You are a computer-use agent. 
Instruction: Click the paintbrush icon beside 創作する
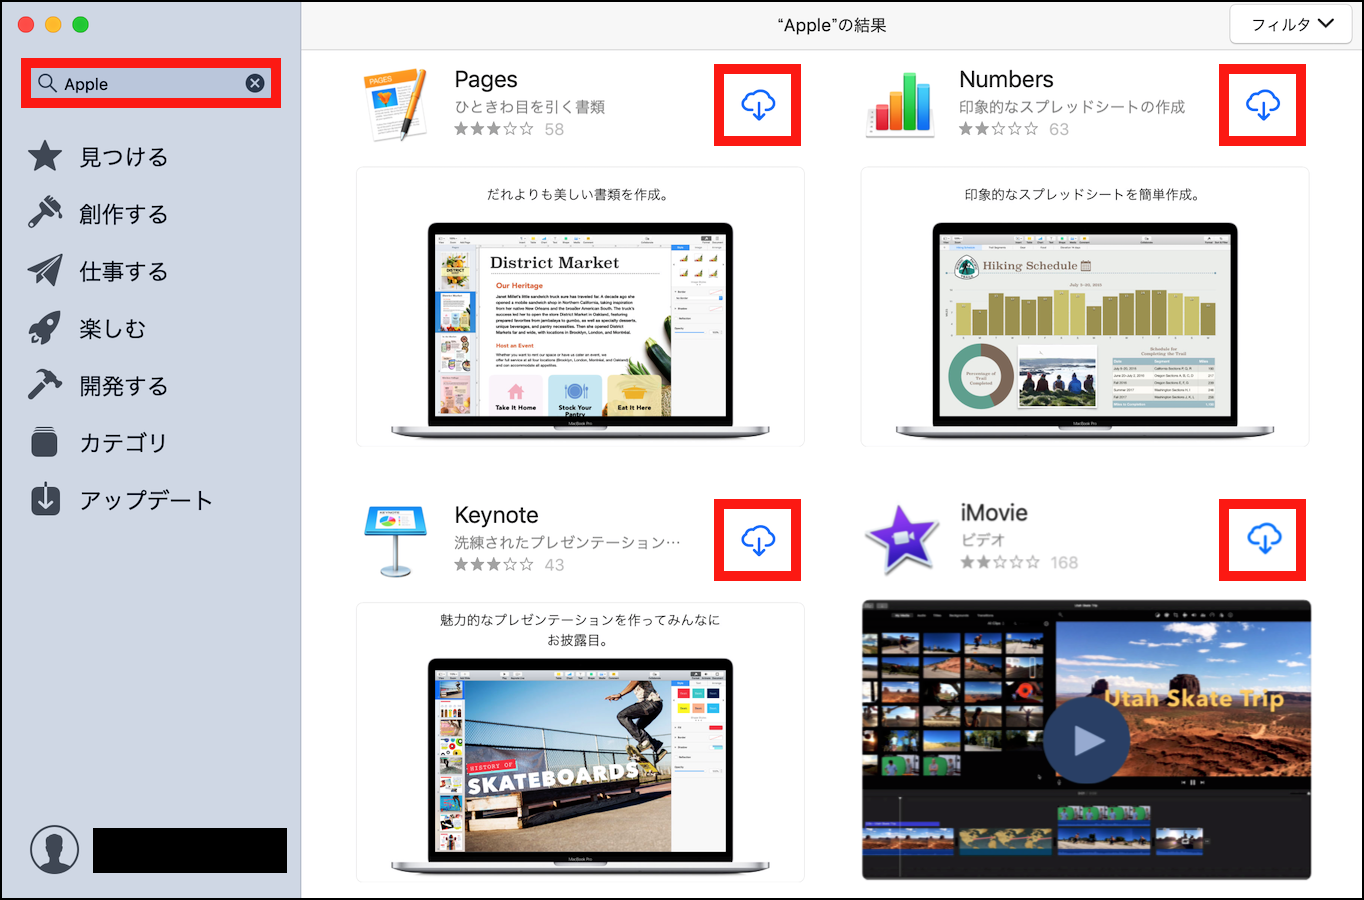45,213
